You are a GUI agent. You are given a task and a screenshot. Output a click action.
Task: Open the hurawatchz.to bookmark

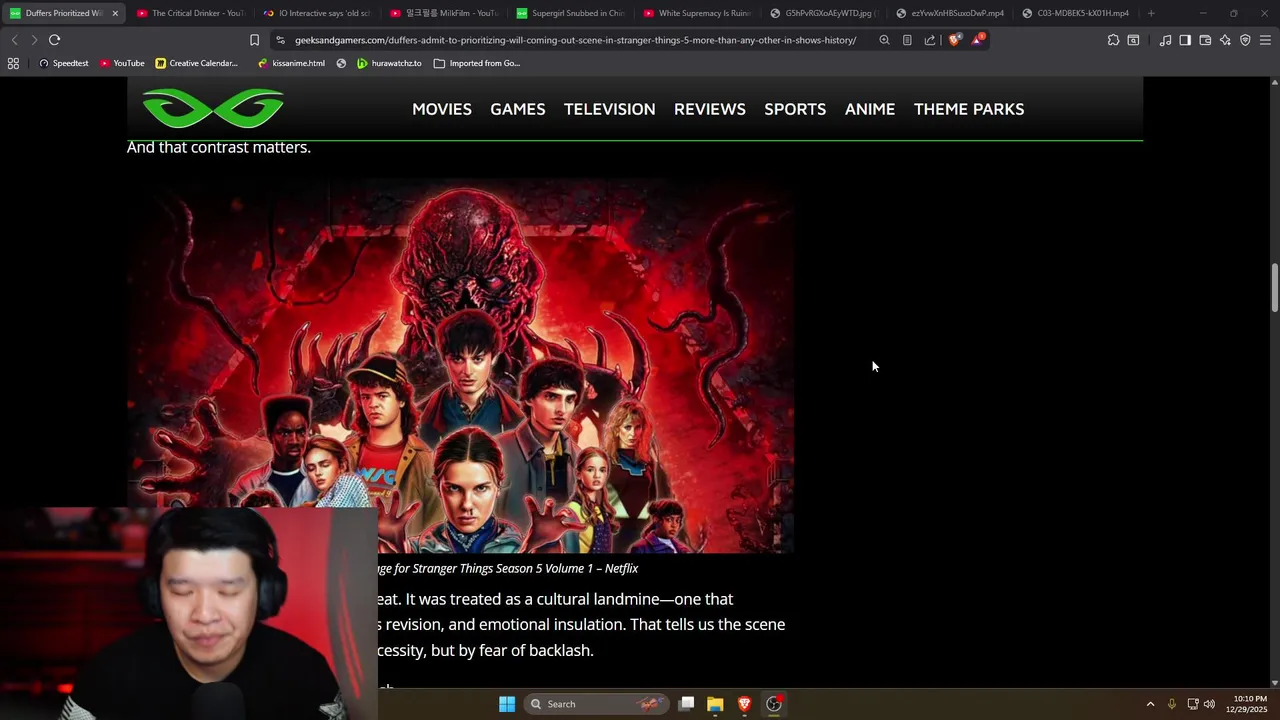coord(389,63)
